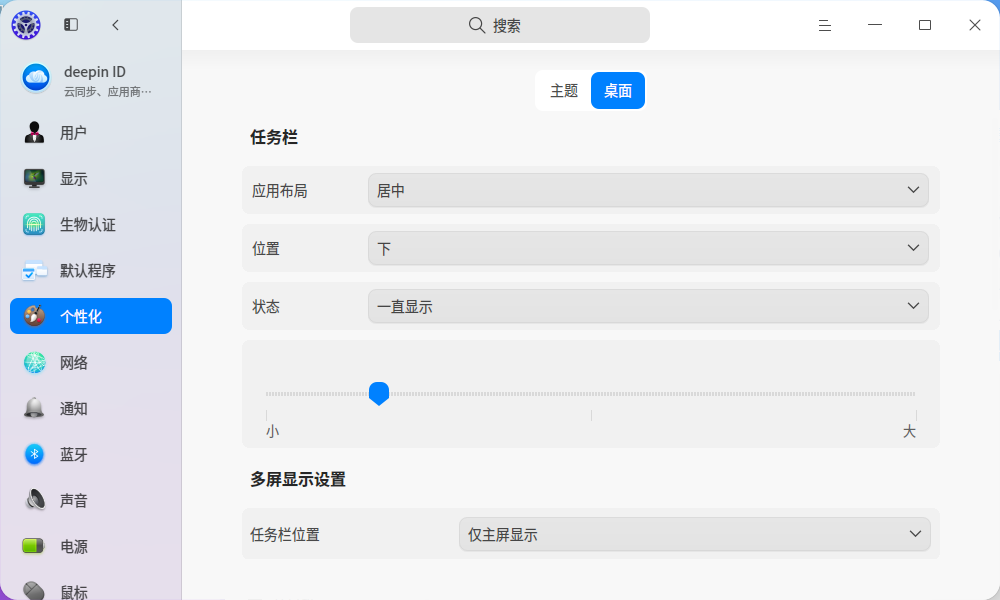Maximize the settings window
The width and height of the screenshot is (1000, 600).
925,25
